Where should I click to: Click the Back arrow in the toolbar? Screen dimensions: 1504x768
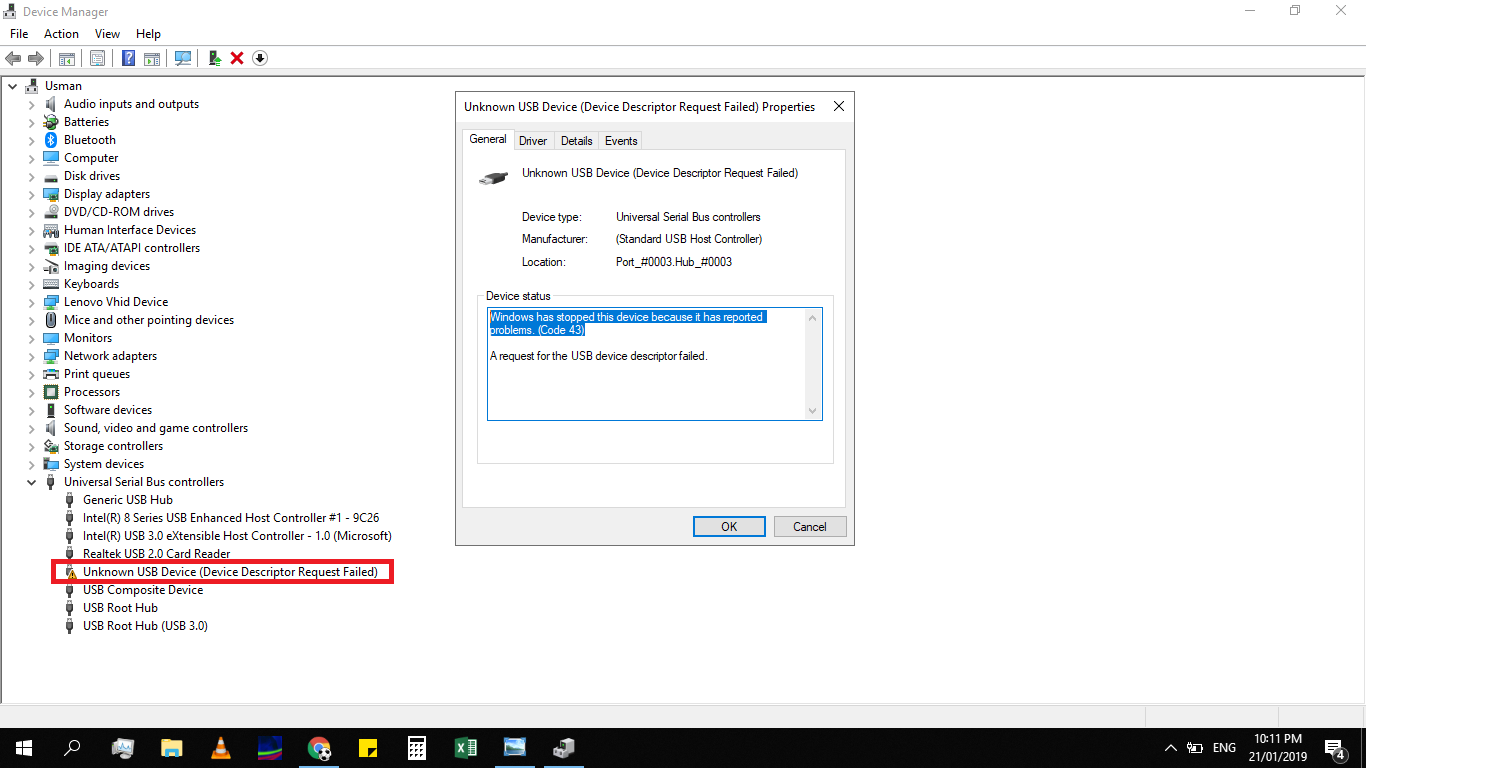(14, 58)
